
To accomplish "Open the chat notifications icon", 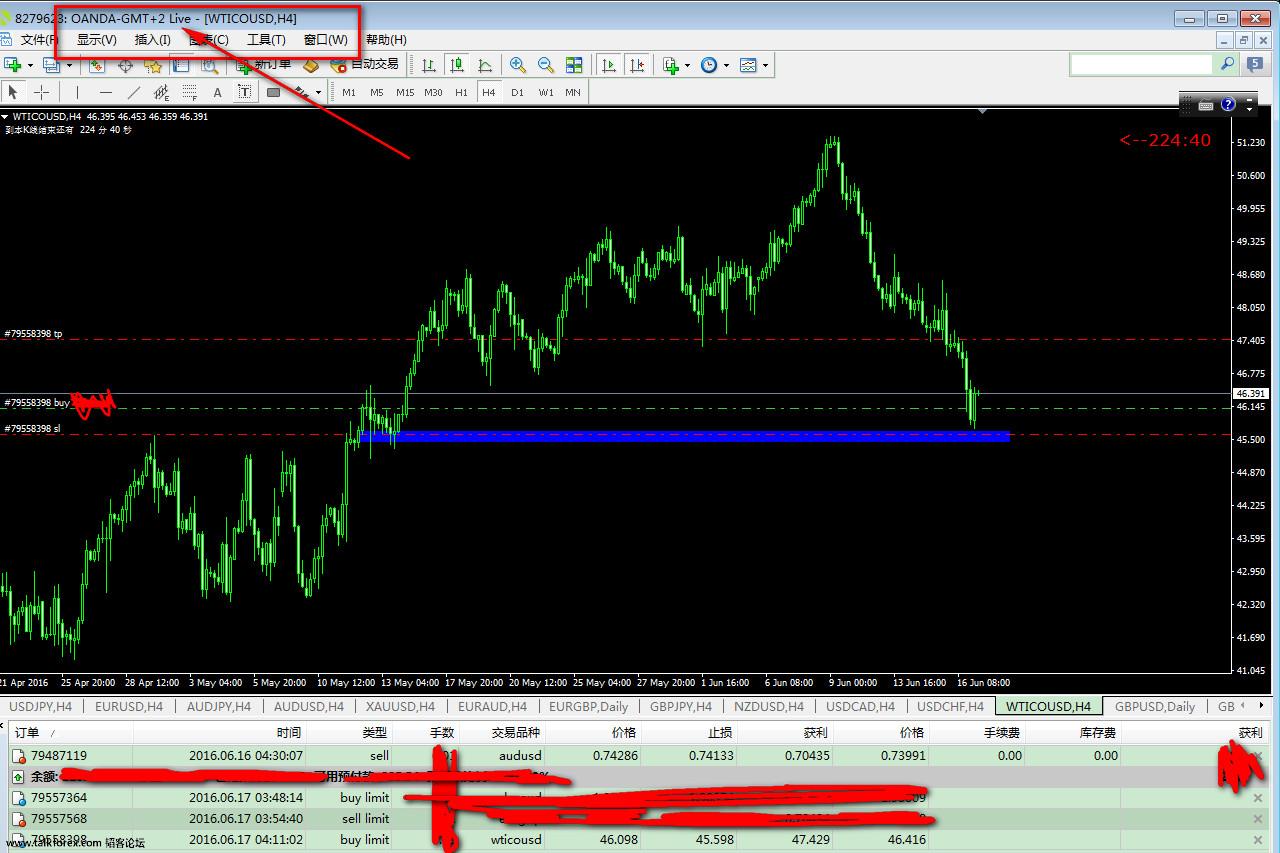I will coord(1256,64).
